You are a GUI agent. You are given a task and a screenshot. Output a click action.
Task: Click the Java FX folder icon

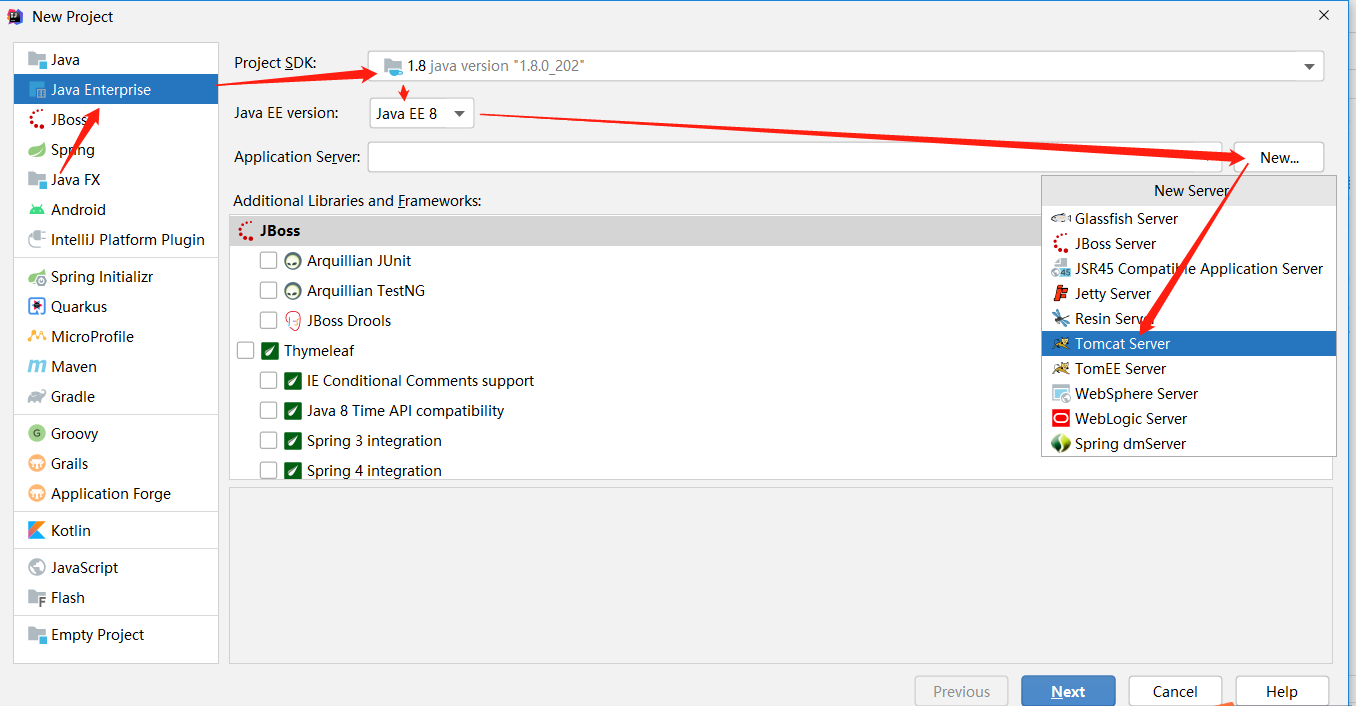pyautogui.click(x=37, y=180)
